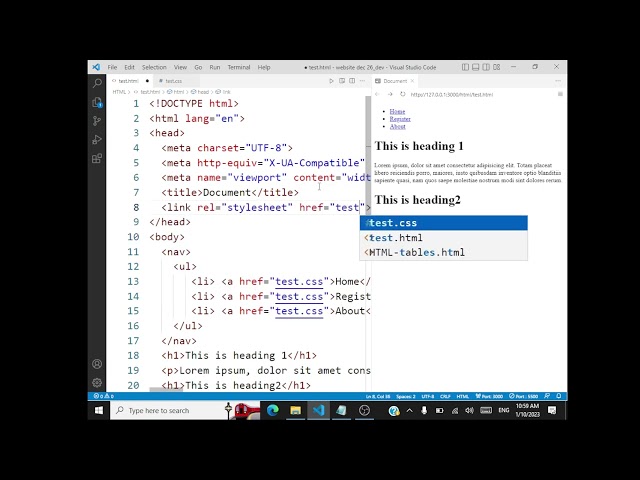Select the Document preview tab
This screenshot has height=480, width=640.
395,81
